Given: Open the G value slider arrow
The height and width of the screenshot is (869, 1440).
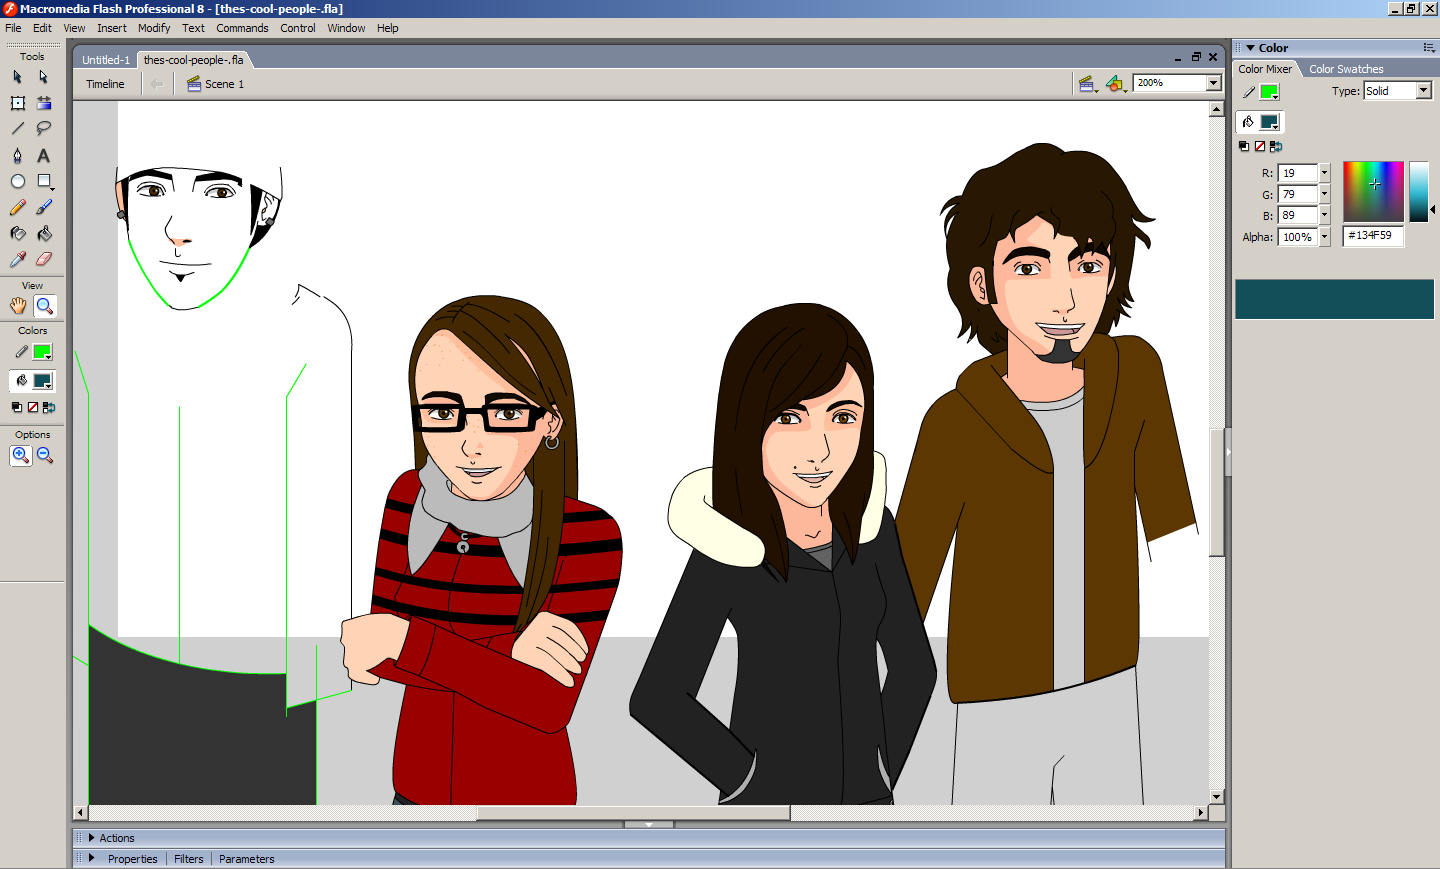Looking at the screenshot, I should pos(1324,194).
